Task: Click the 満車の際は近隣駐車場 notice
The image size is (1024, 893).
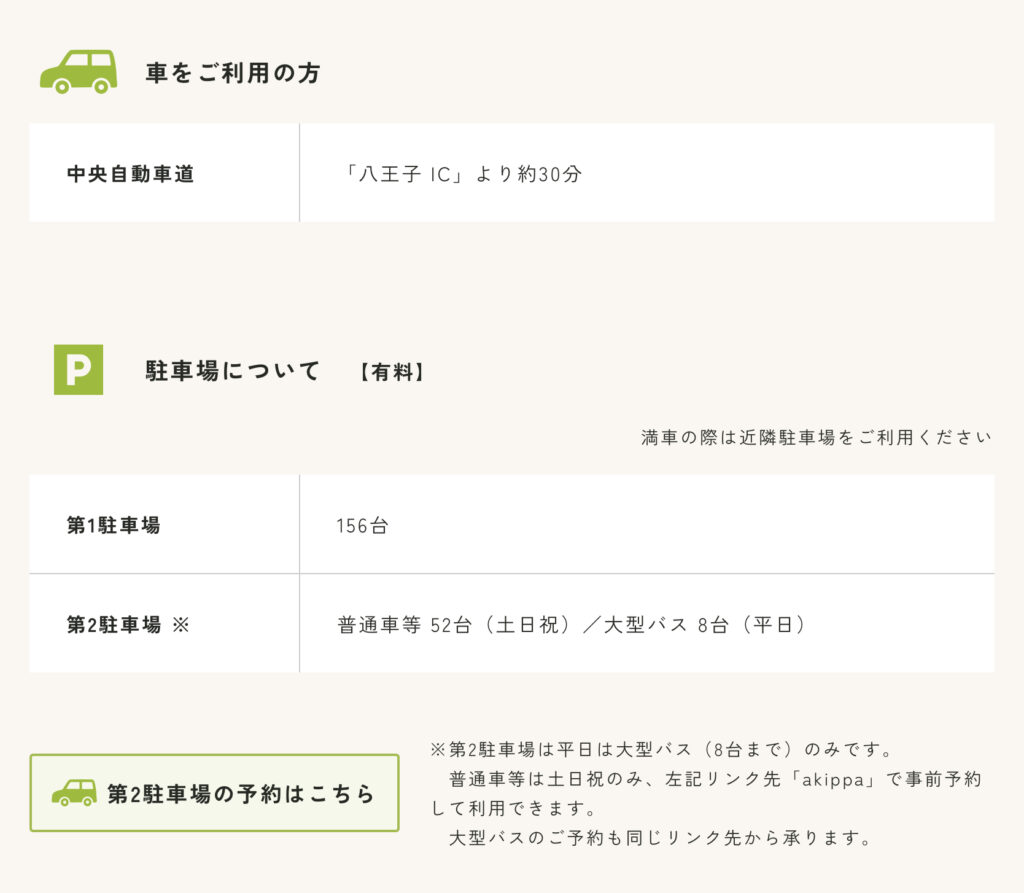Action: coord(816,437)
